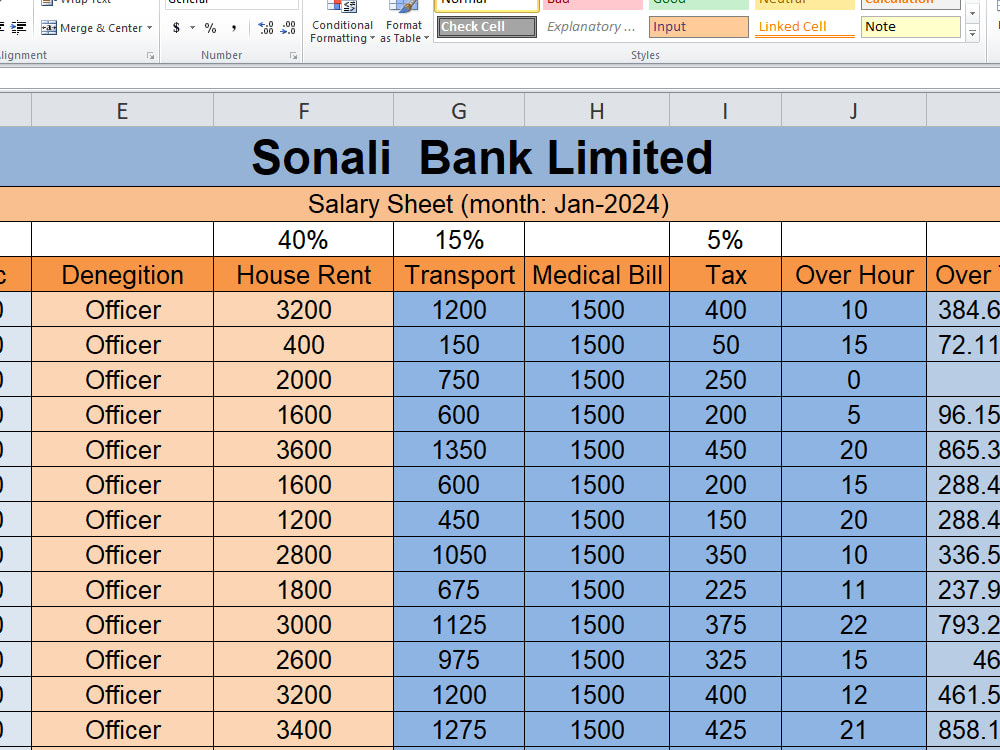Click Tax cell showing 450
Image resolution: width=1000 pixels, height=750 pixels.
coord(725,450)
